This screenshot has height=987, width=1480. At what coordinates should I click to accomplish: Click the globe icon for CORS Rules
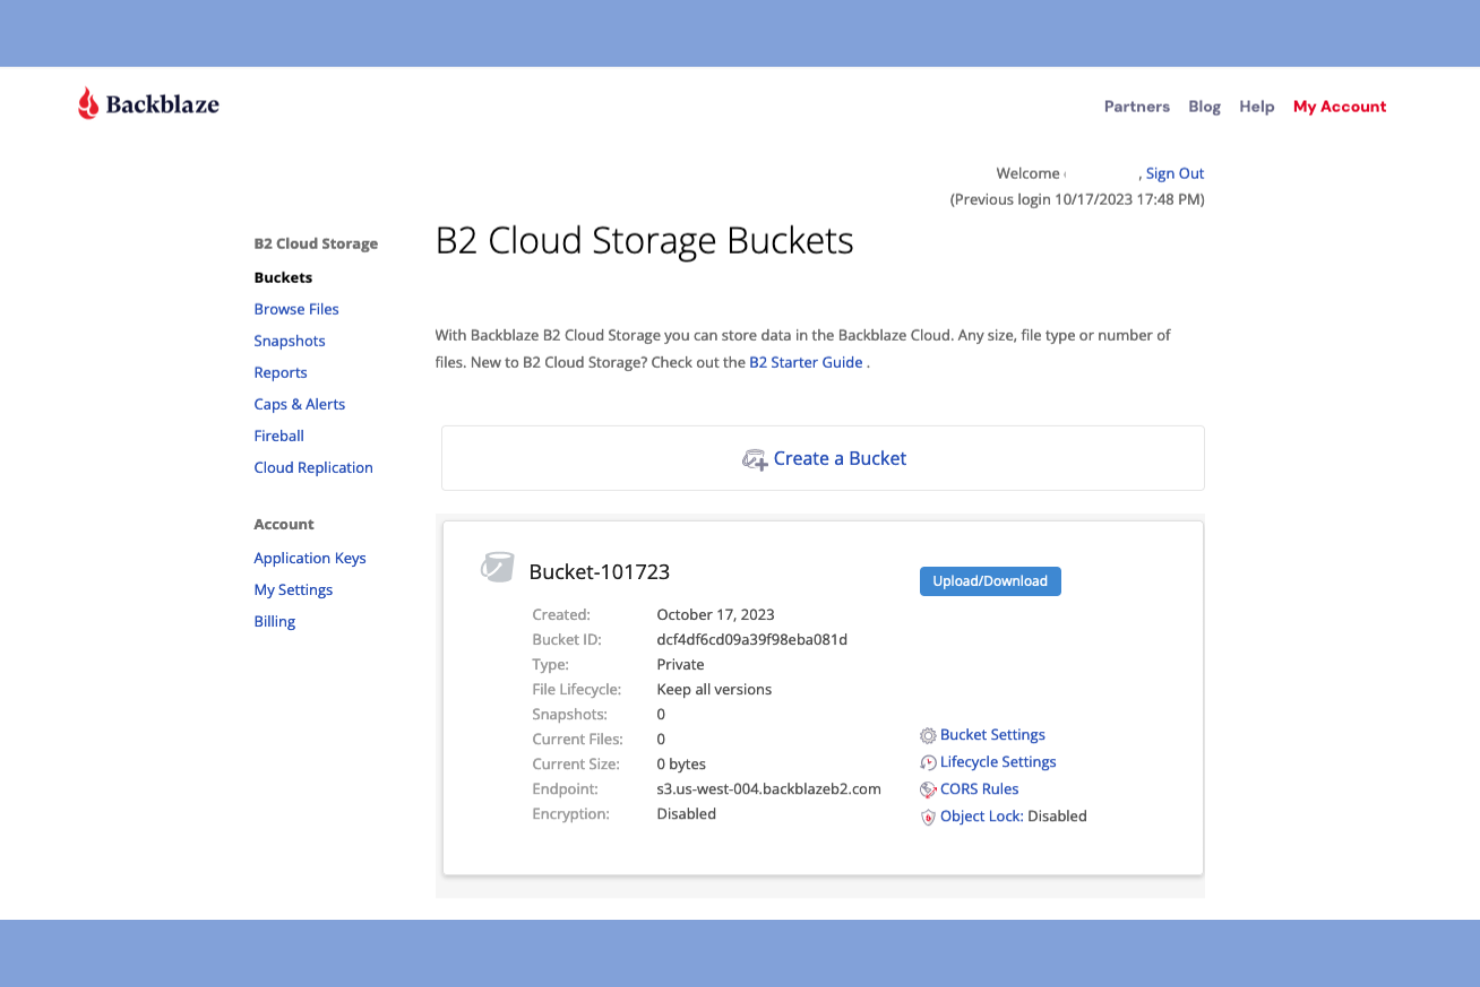pyautogui.click(x=927, y=789)
